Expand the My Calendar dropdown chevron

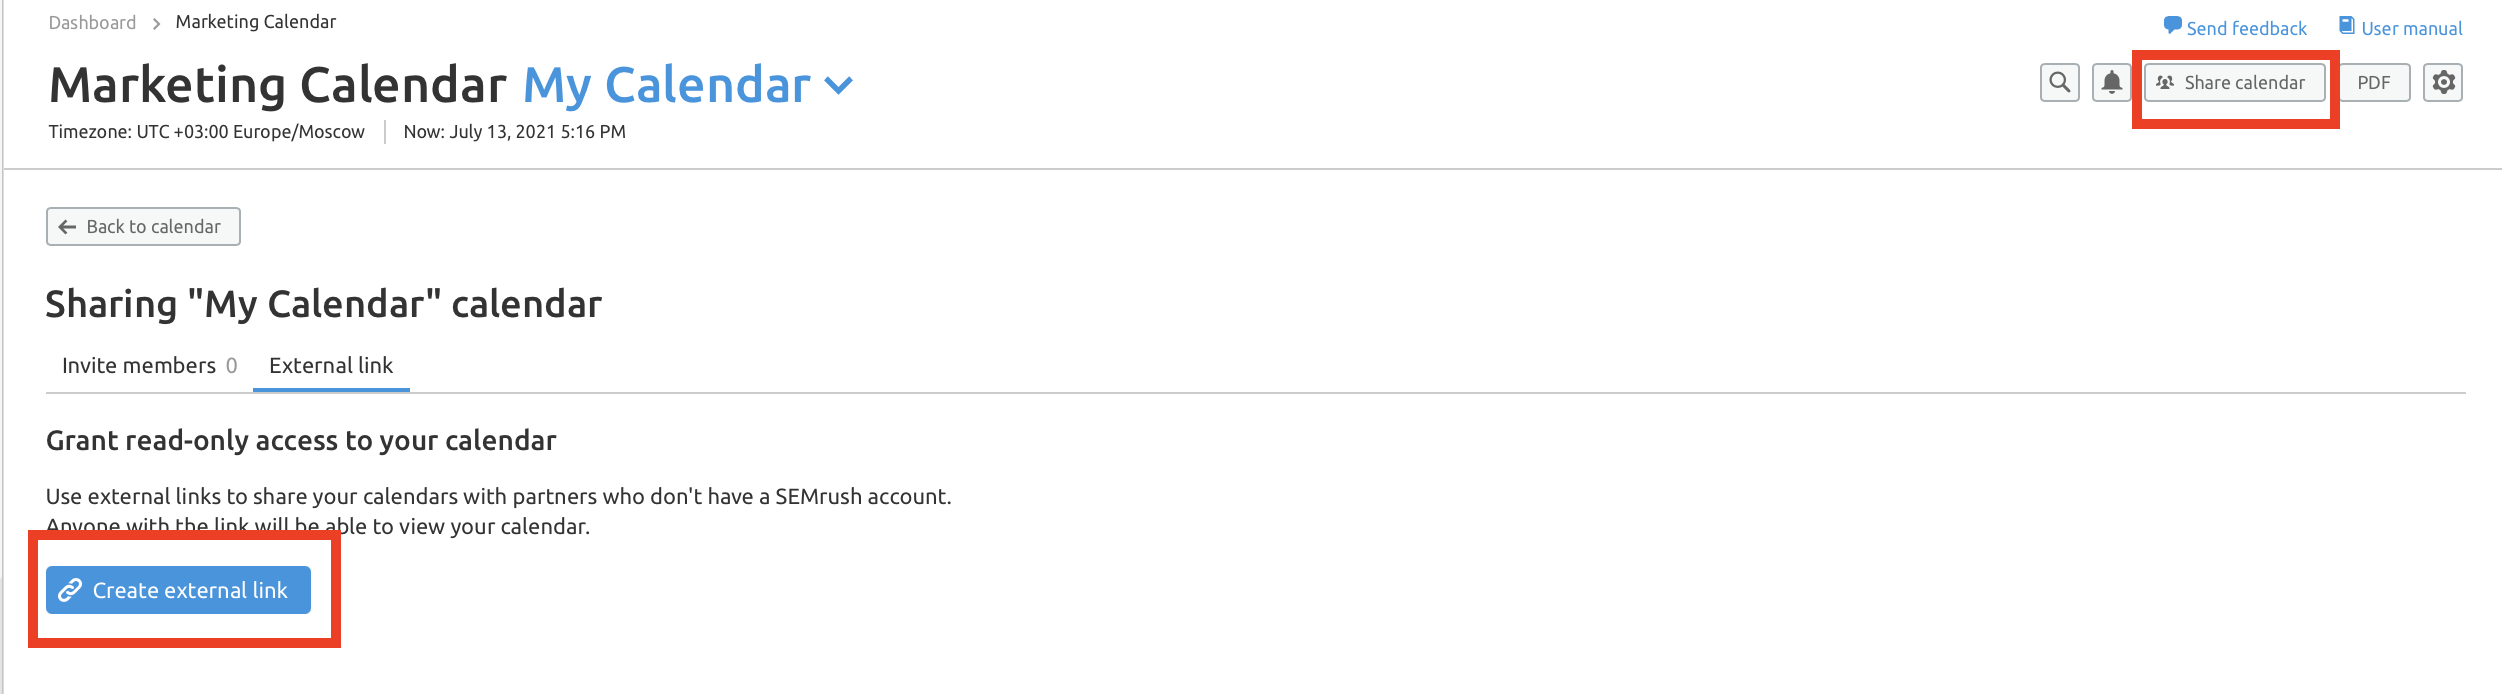(838, 86)
